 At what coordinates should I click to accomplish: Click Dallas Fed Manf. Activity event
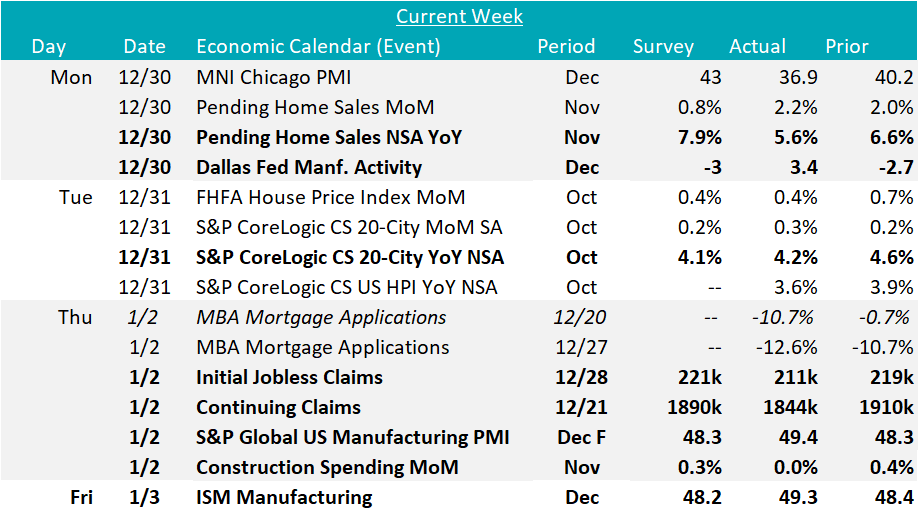pos(309,167)
